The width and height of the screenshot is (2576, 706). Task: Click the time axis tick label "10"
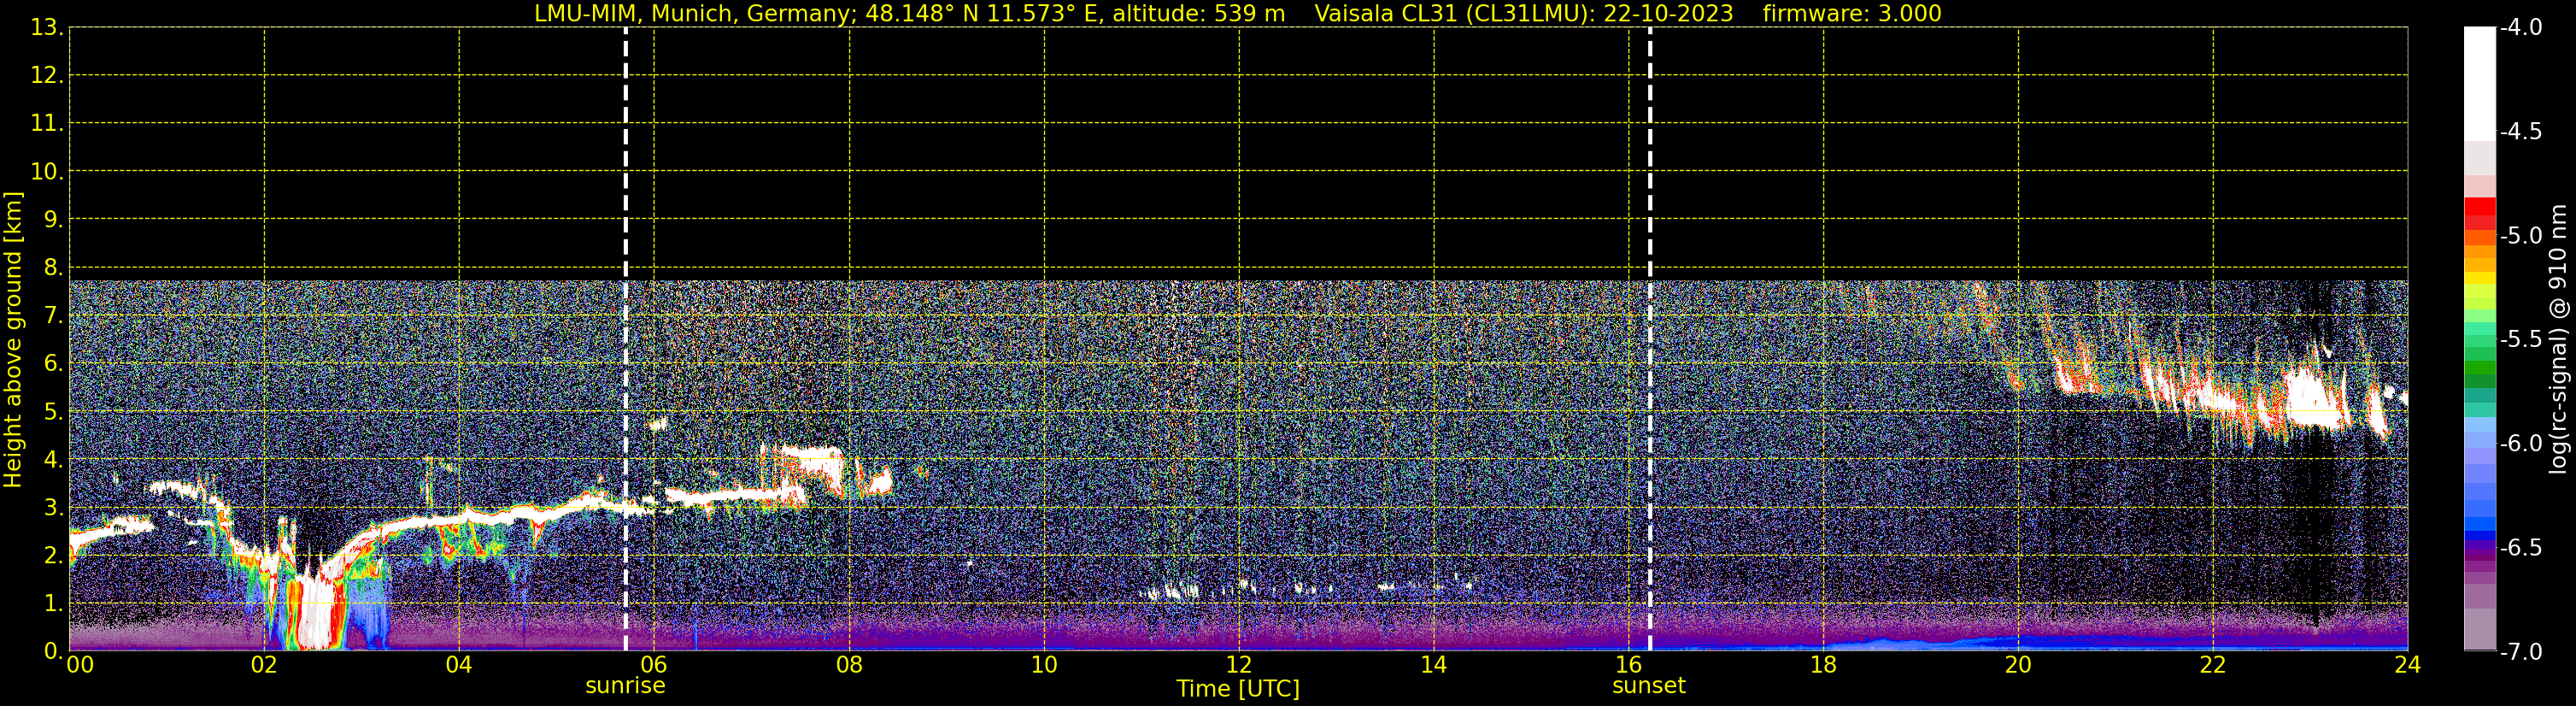coord(1044,665)
